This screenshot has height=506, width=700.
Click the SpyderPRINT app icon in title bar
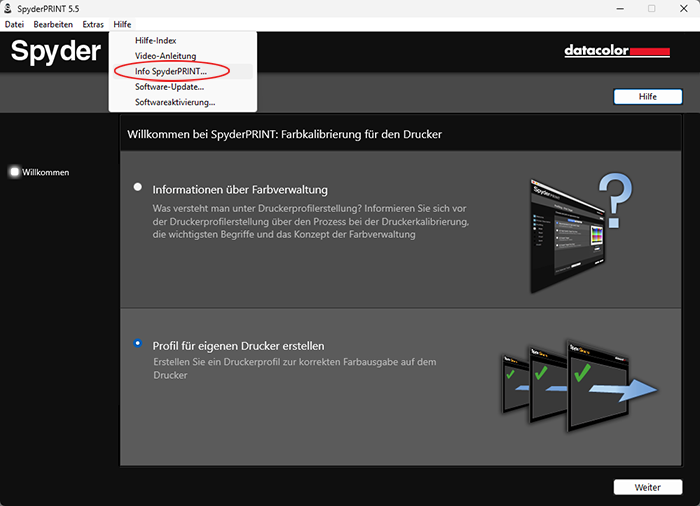pyautogui.click(x=10, y=8)
